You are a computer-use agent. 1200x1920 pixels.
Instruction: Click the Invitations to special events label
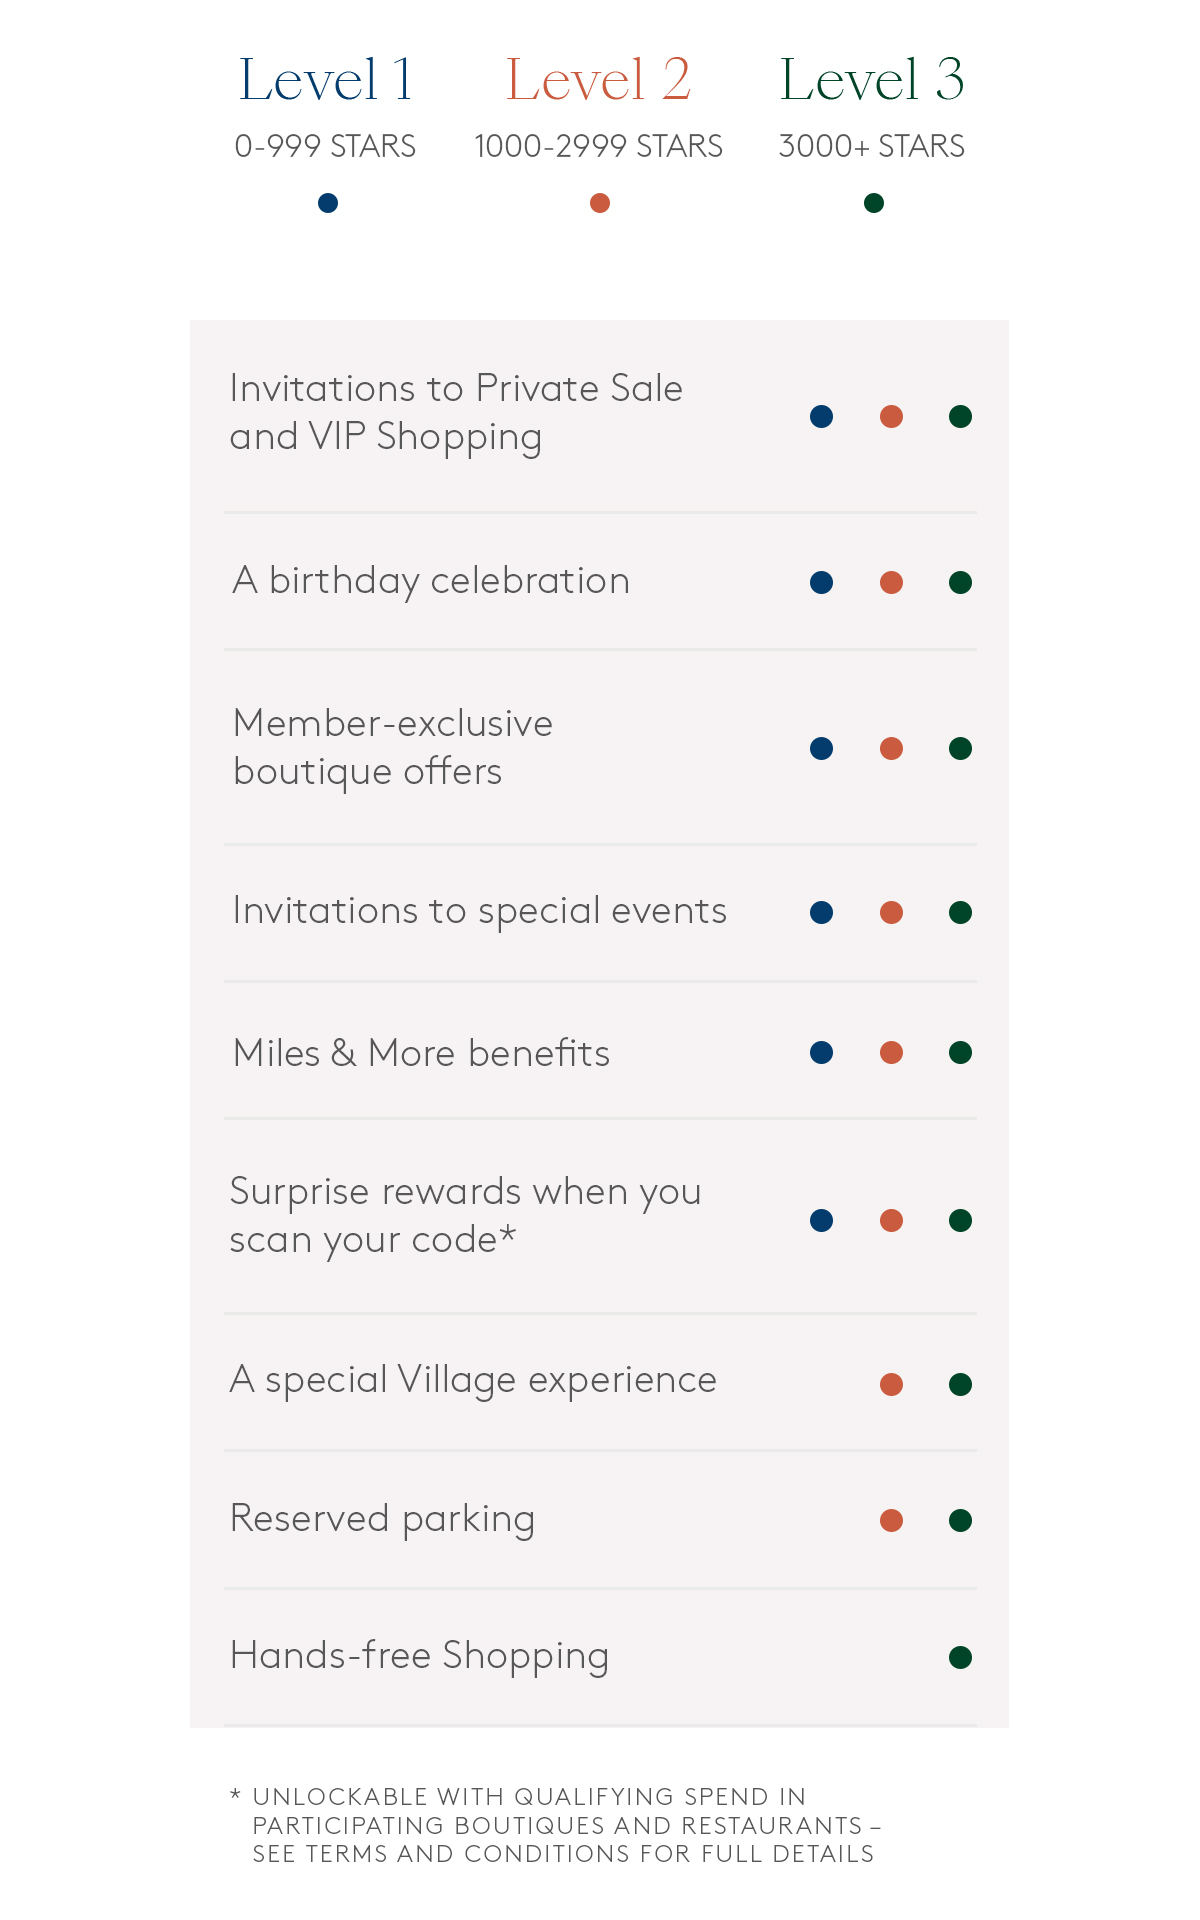coord(480,911)
